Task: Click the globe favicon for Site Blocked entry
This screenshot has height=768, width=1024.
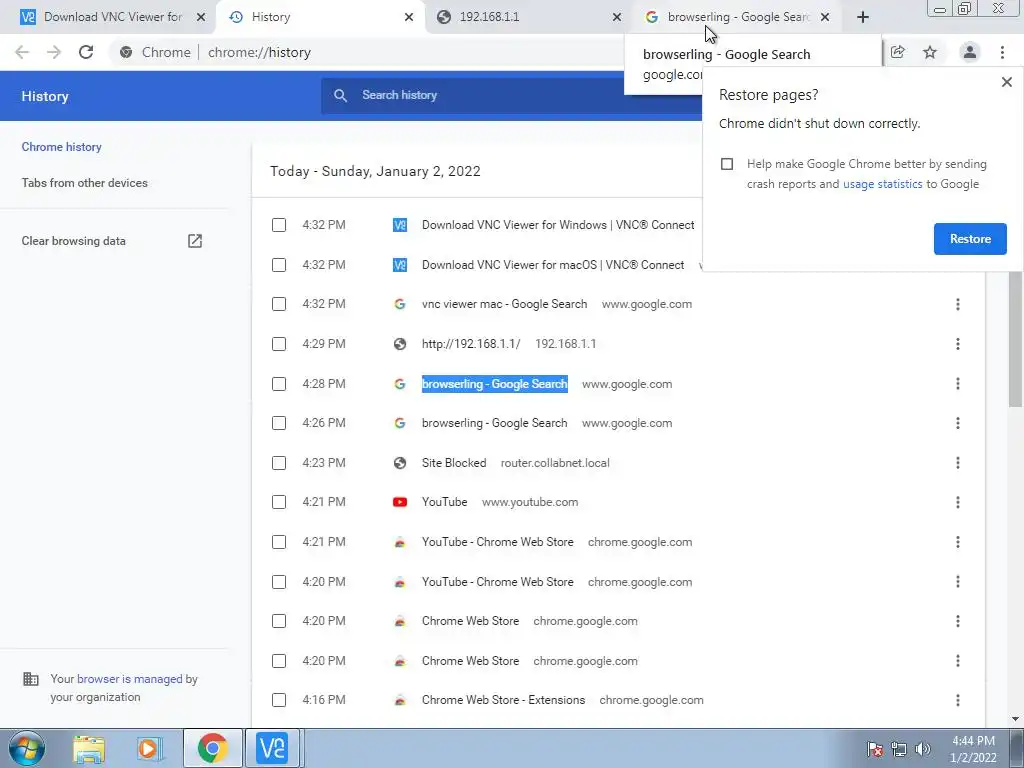Action: pos(400,463)
